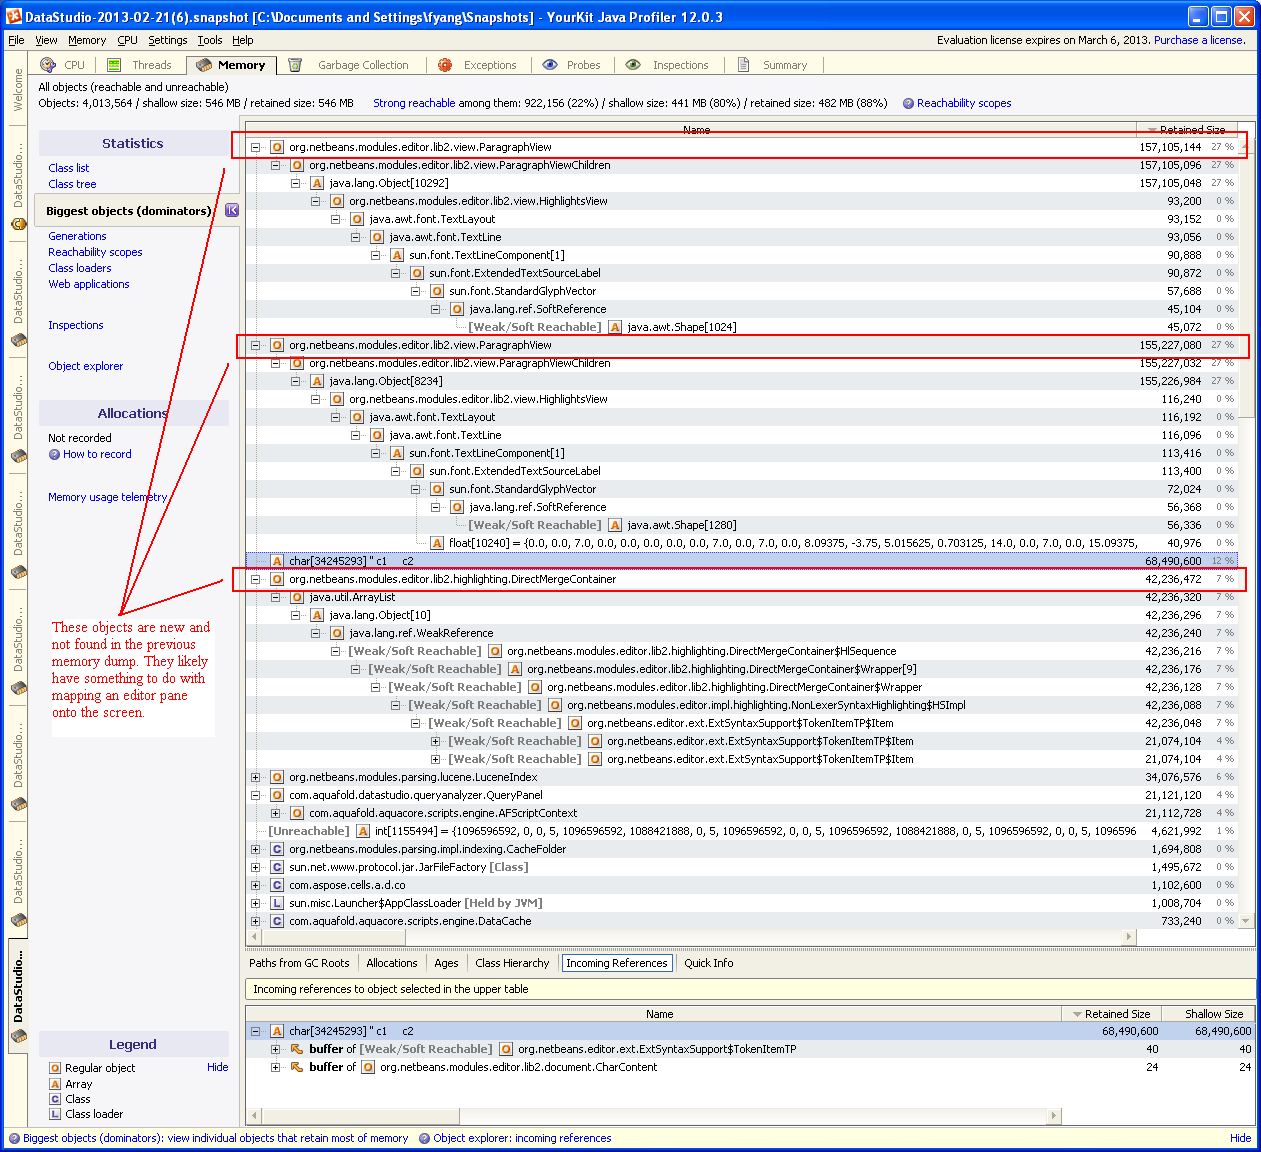Click the array icon of int[1155494] row
This screenshot has height=1152, width=1261.
(363, 831)
